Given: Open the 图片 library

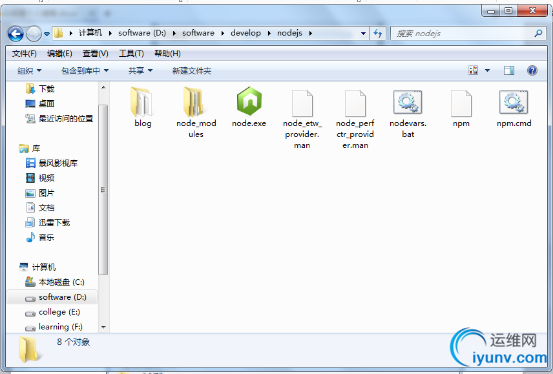Looking at the screenshot, I should 40,193.
